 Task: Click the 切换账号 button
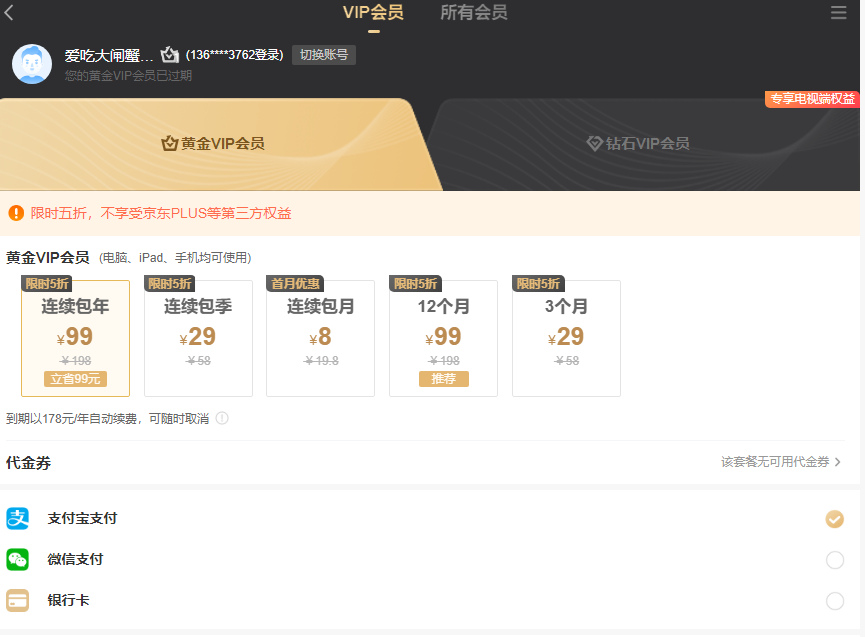(324, 55)
